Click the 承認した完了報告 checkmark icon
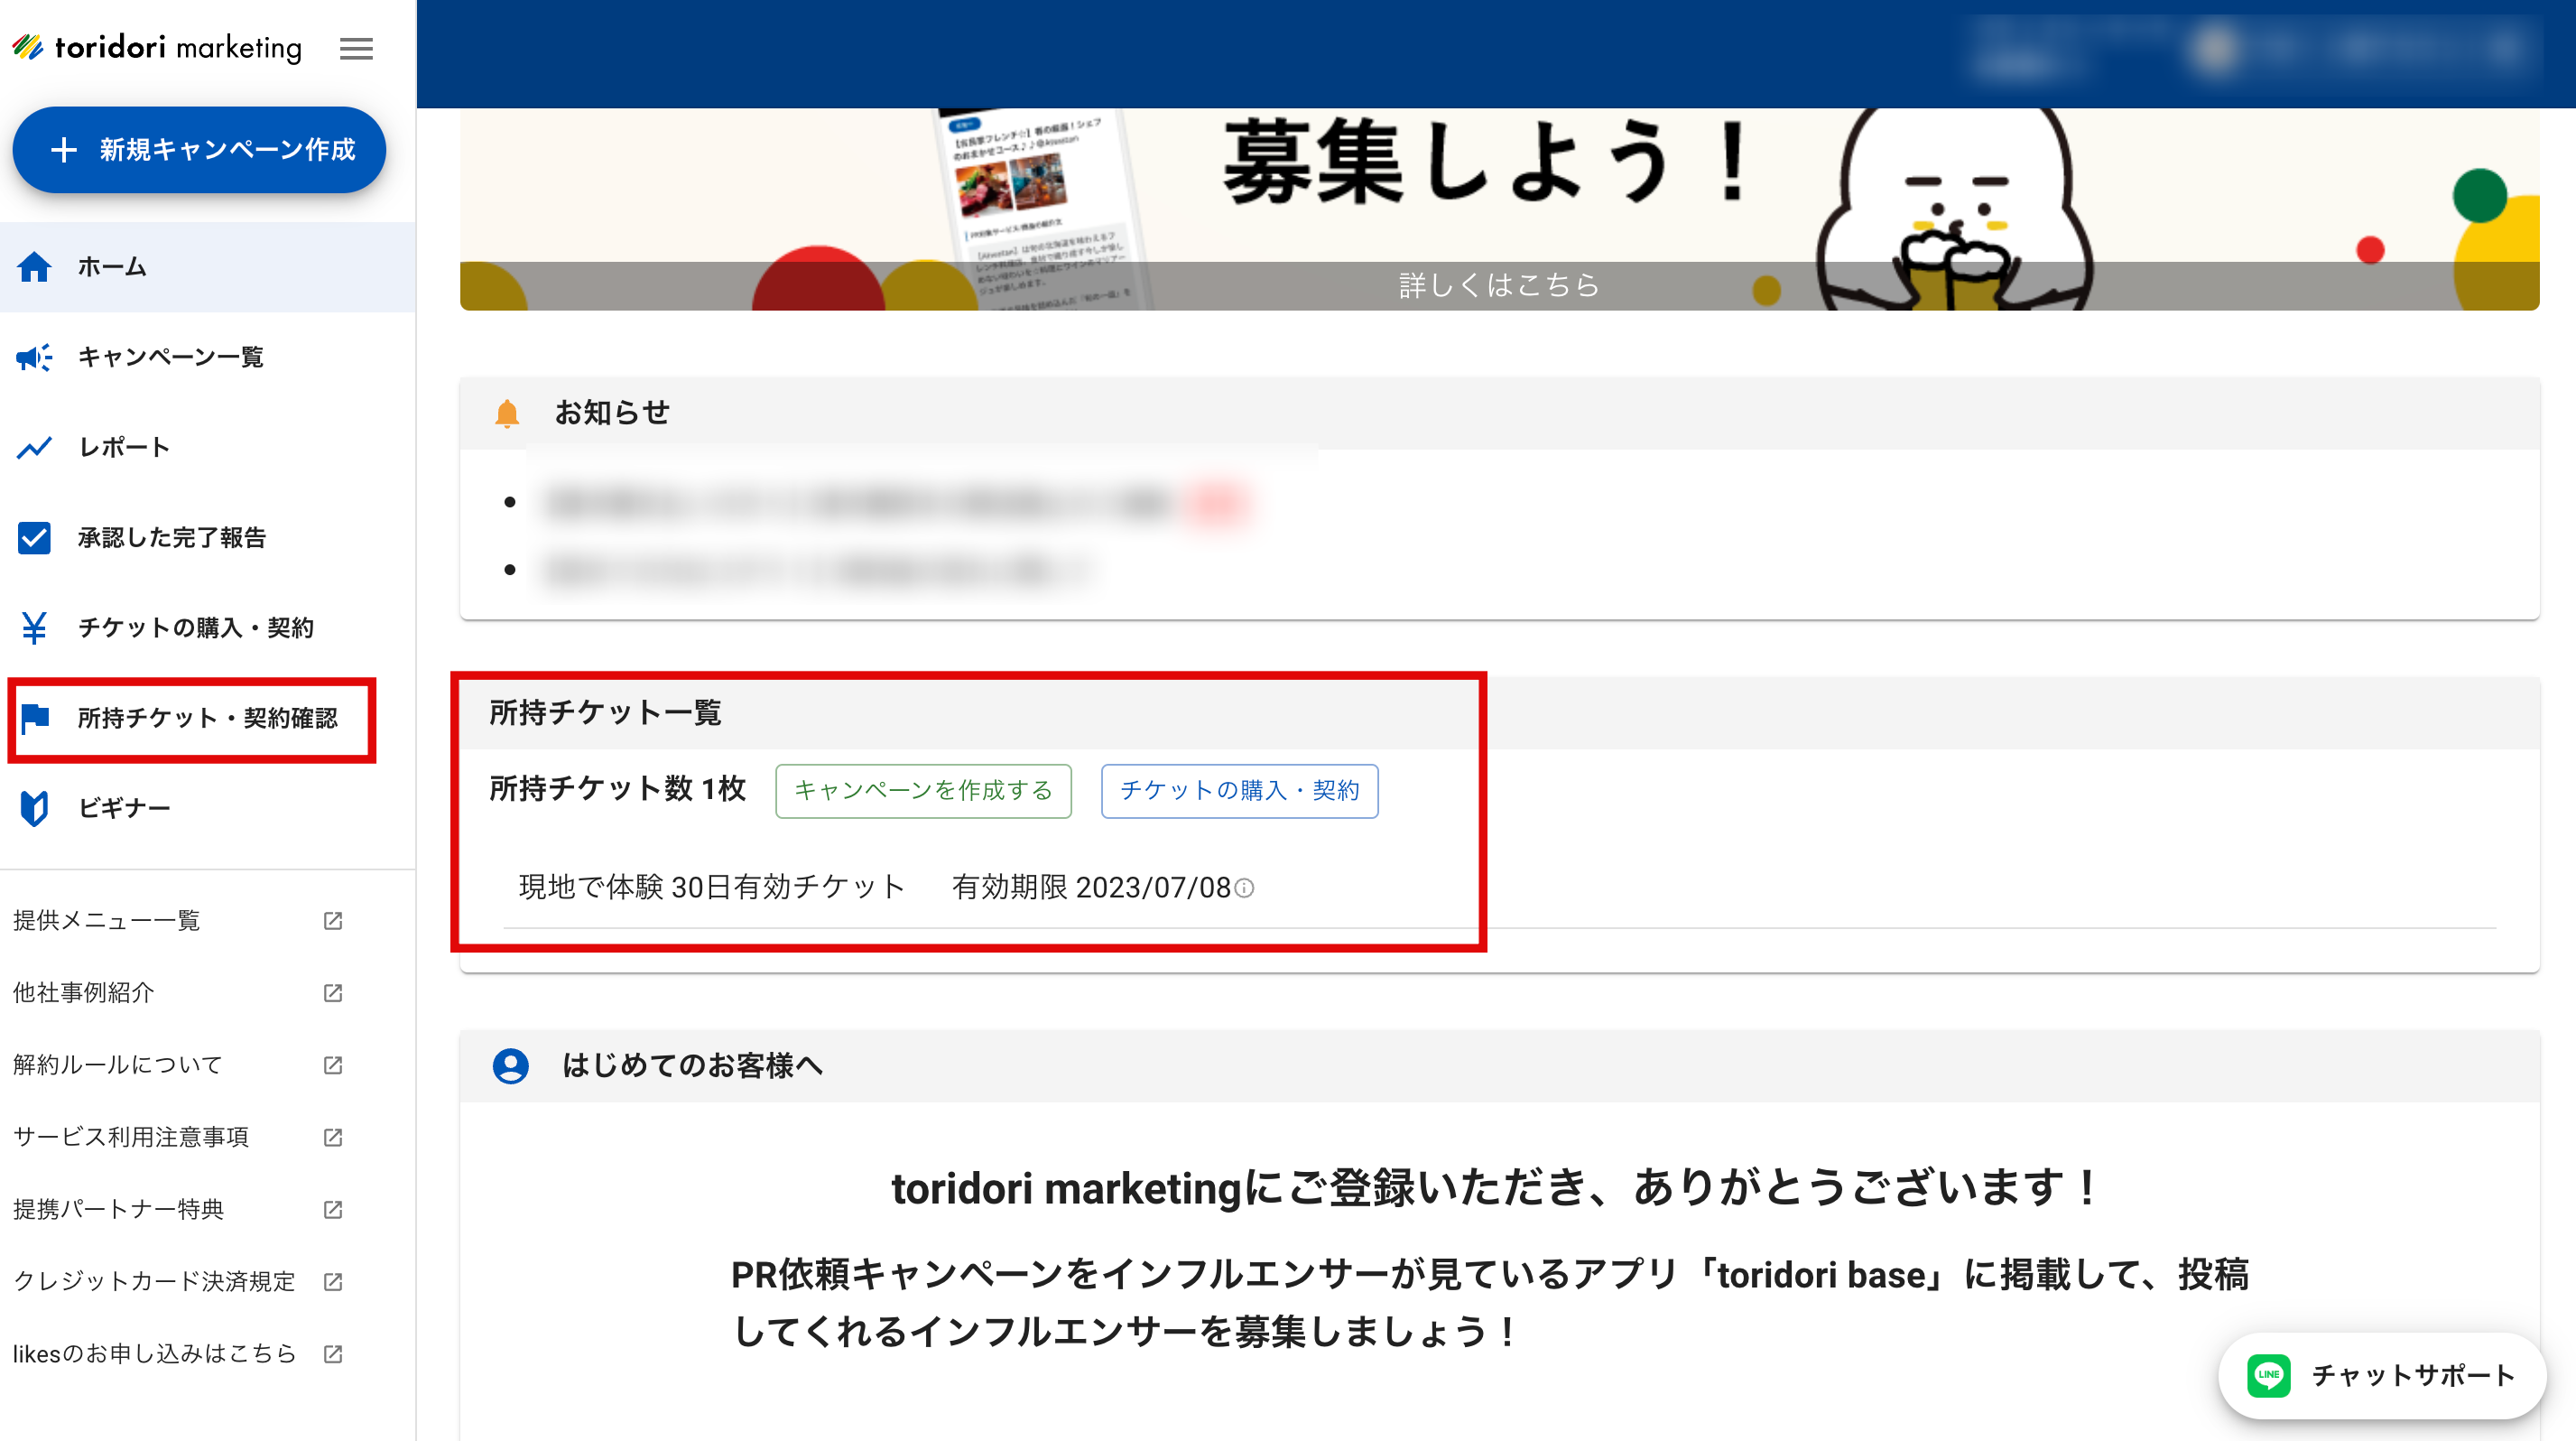This screenshot has width=2576, height=1441. click(34, 538)
